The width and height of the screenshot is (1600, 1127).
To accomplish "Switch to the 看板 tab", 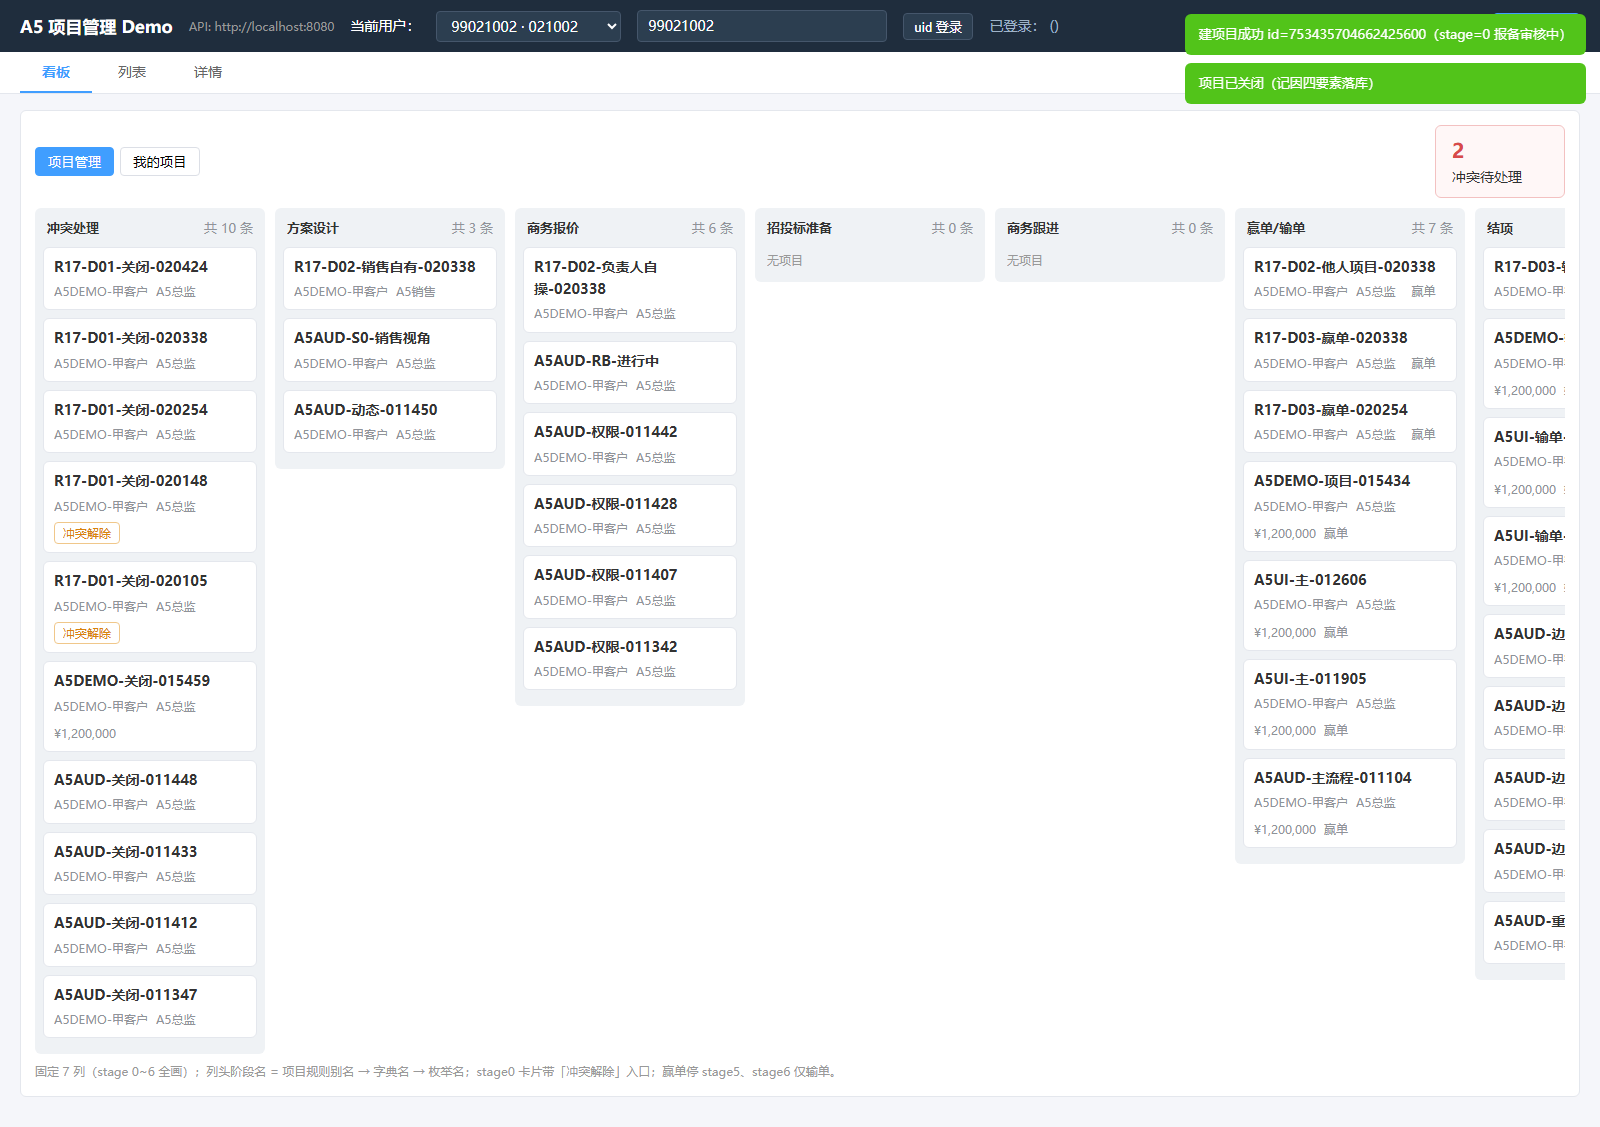I will tap(56, 72).
